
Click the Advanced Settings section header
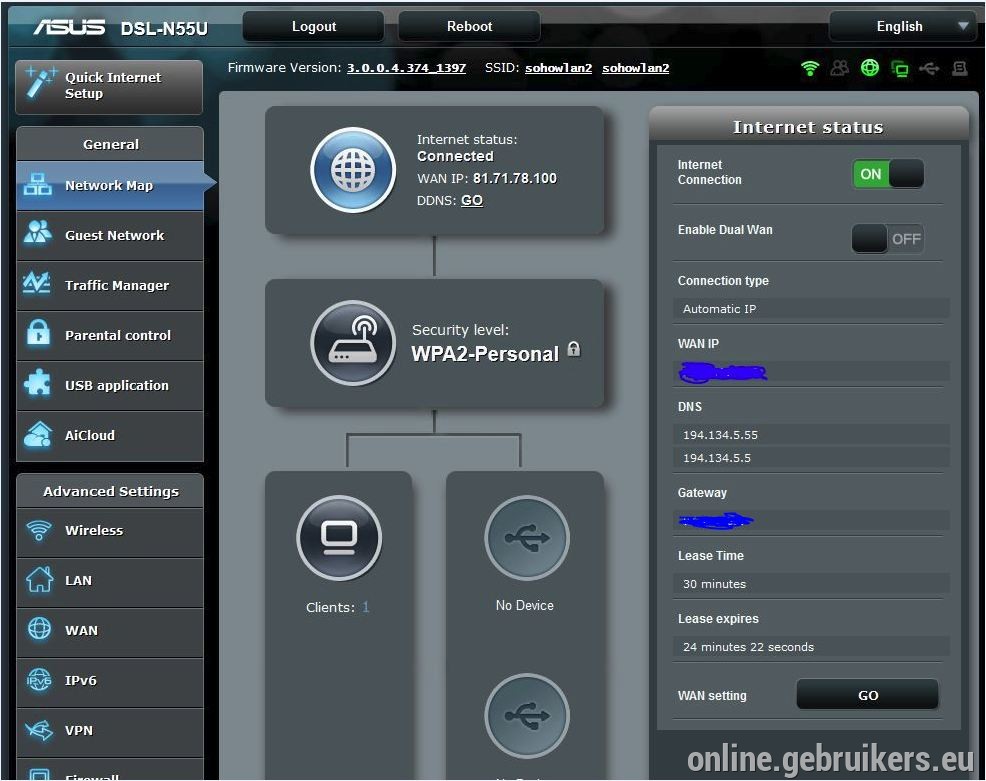coord(110,491)
